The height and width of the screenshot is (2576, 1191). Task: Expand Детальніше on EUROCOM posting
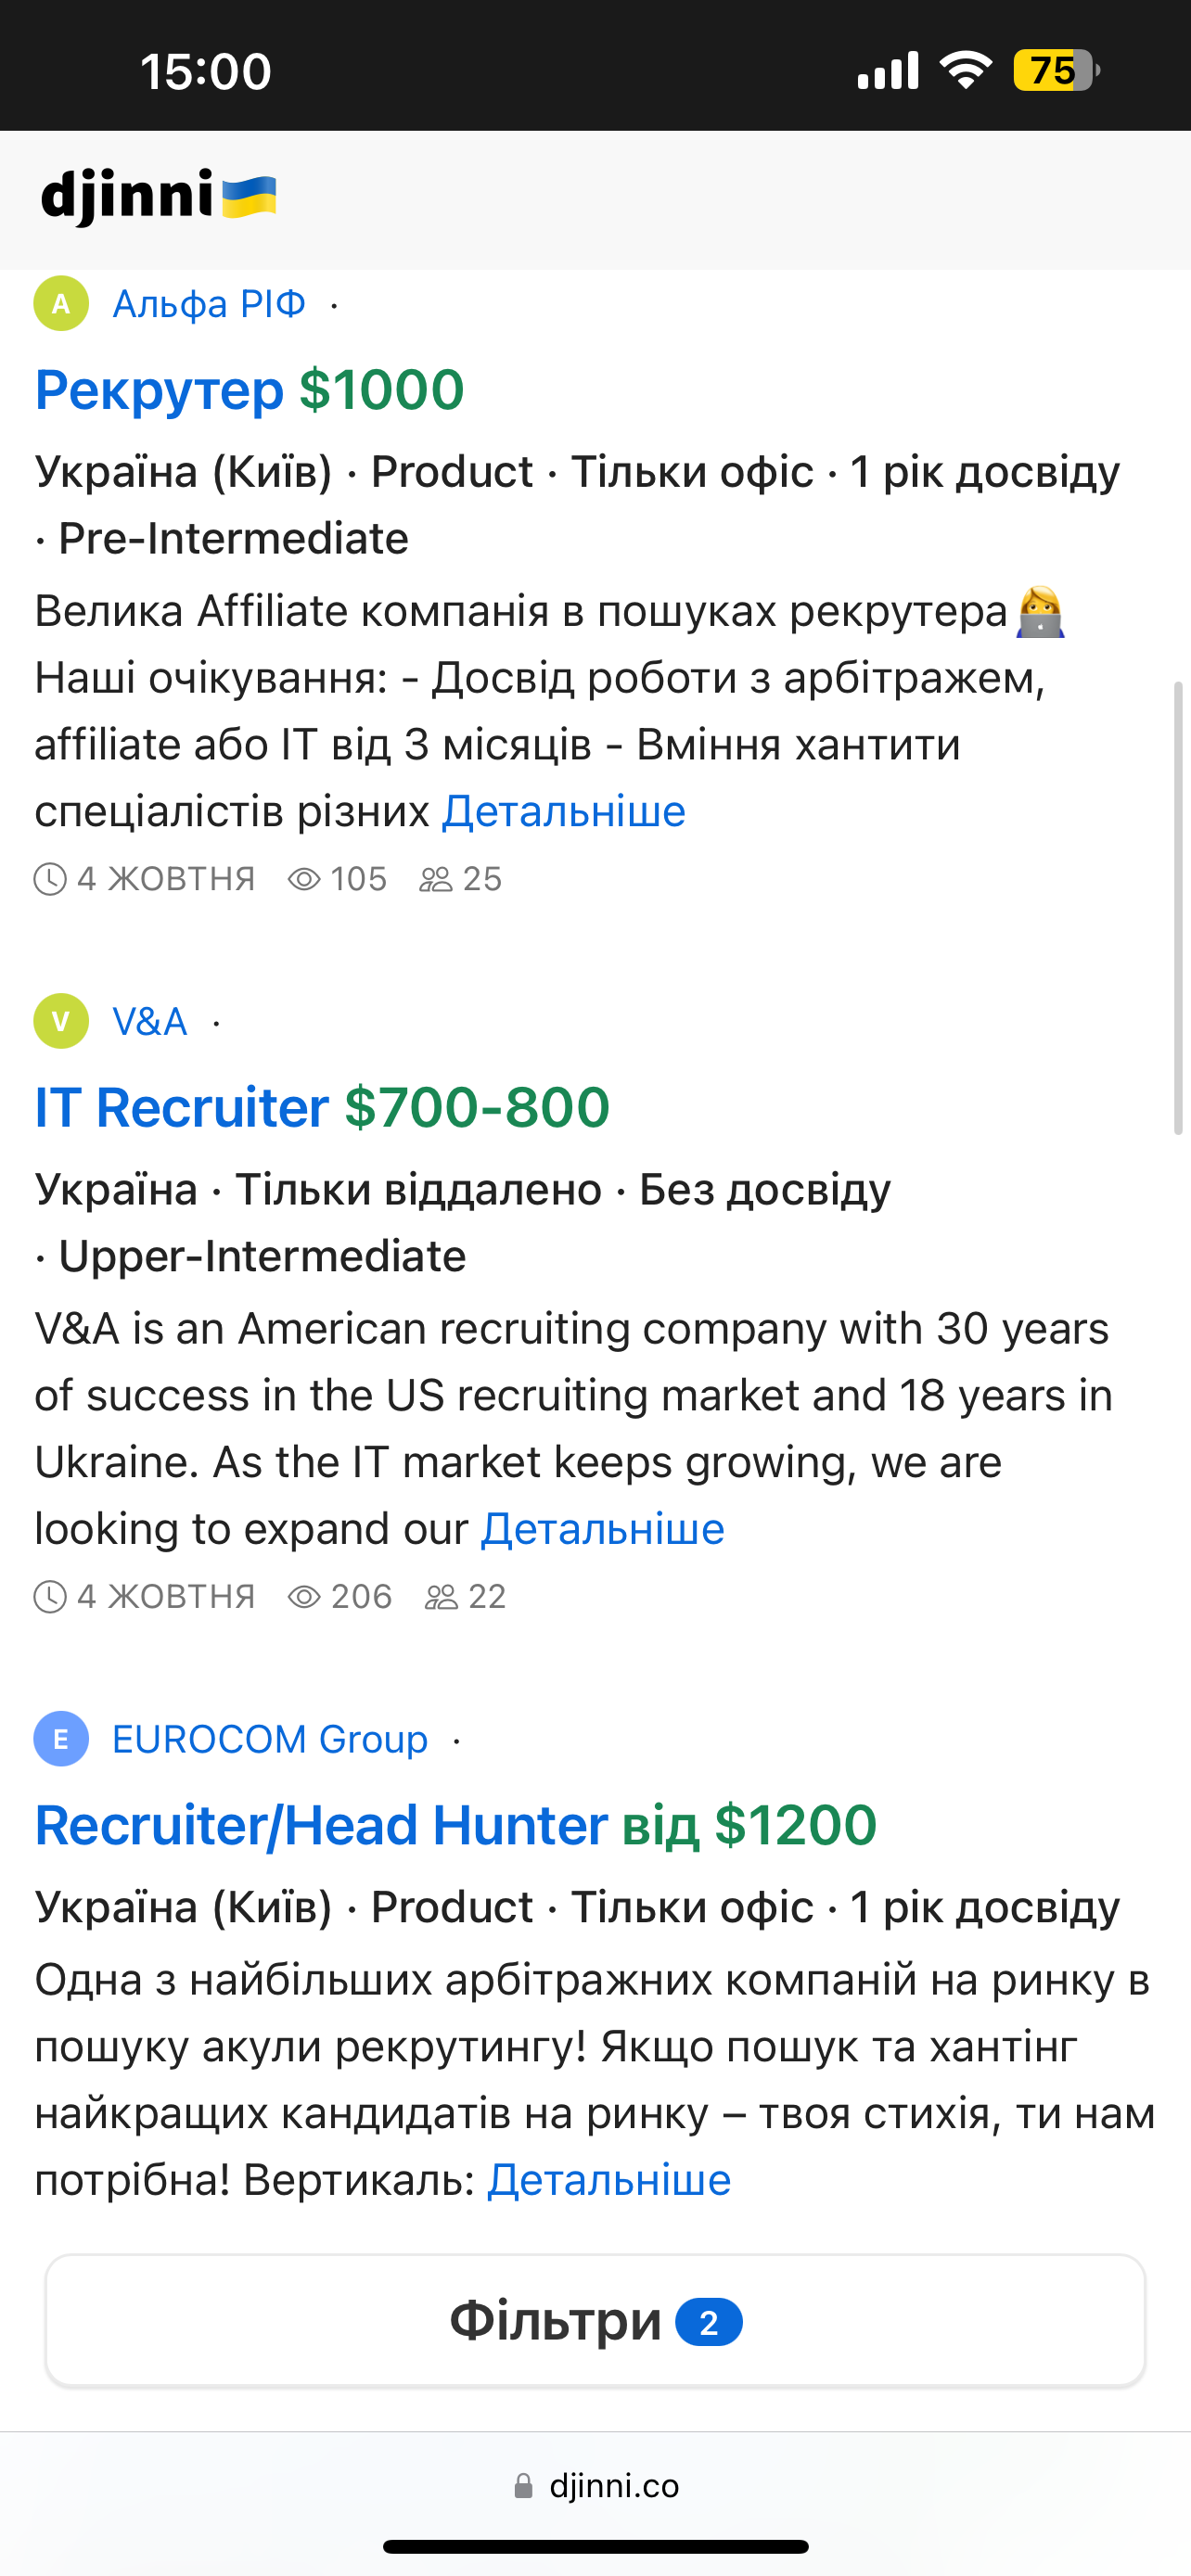[x=609, y=2180]
